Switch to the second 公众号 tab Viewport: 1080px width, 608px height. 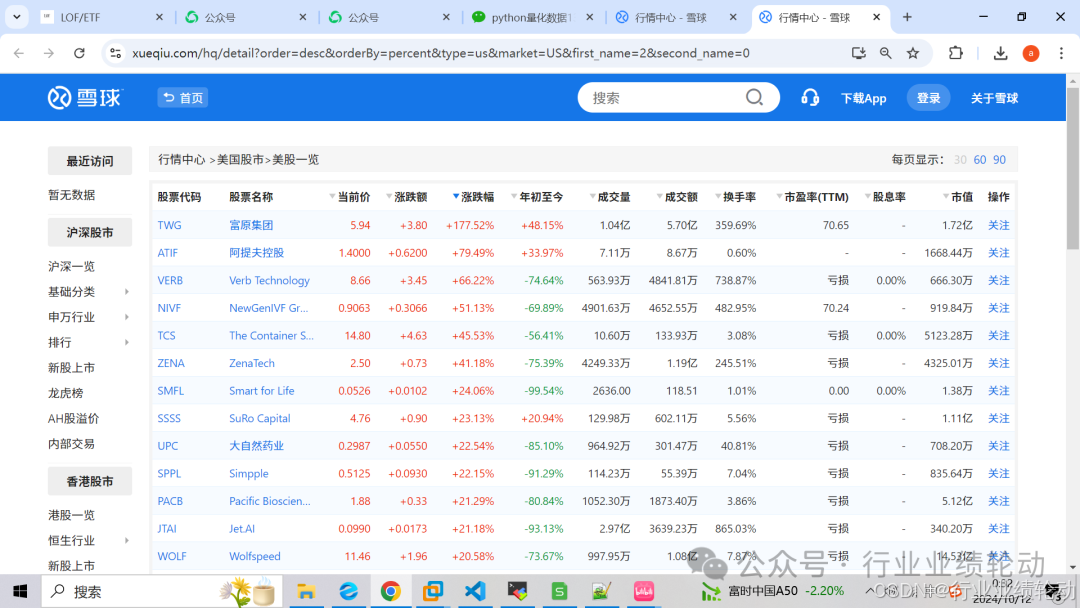(388, 17)
